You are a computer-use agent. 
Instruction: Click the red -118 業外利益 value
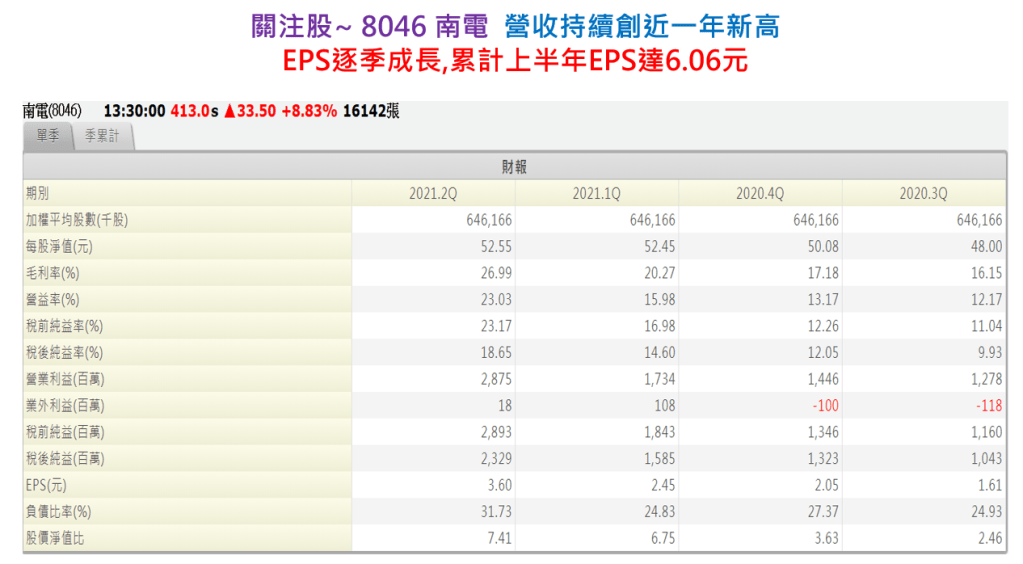click(x=986, y=406)
